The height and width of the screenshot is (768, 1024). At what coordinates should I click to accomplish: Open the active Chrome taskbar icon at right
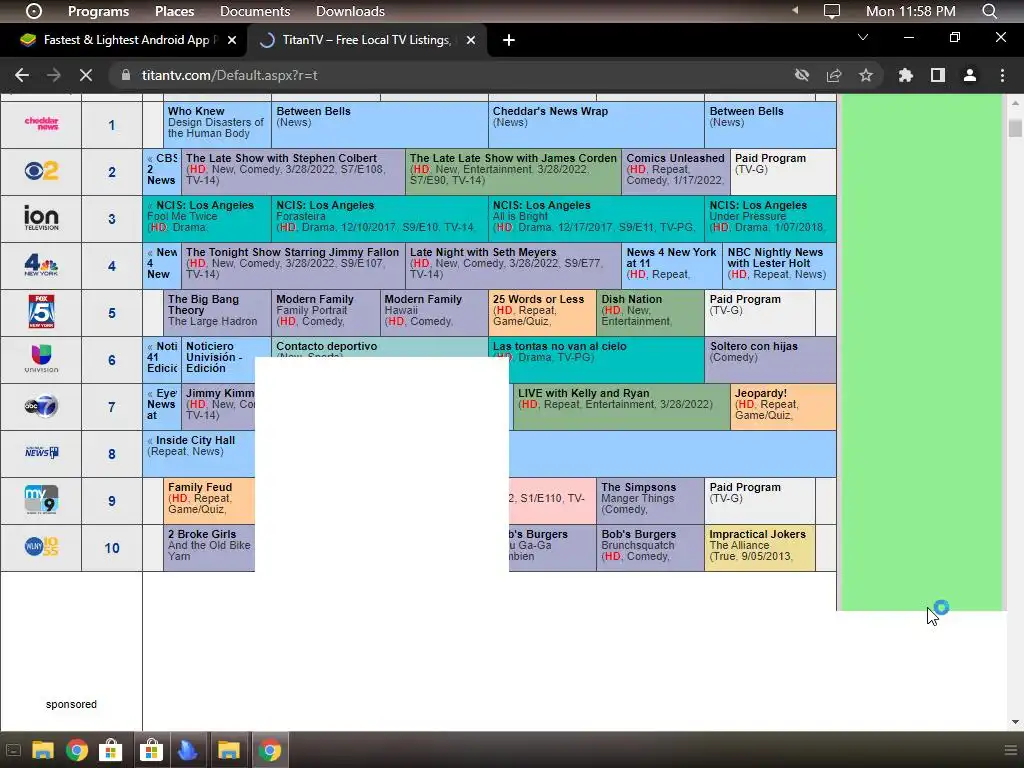pyautogui.click(x=269, y=750)
